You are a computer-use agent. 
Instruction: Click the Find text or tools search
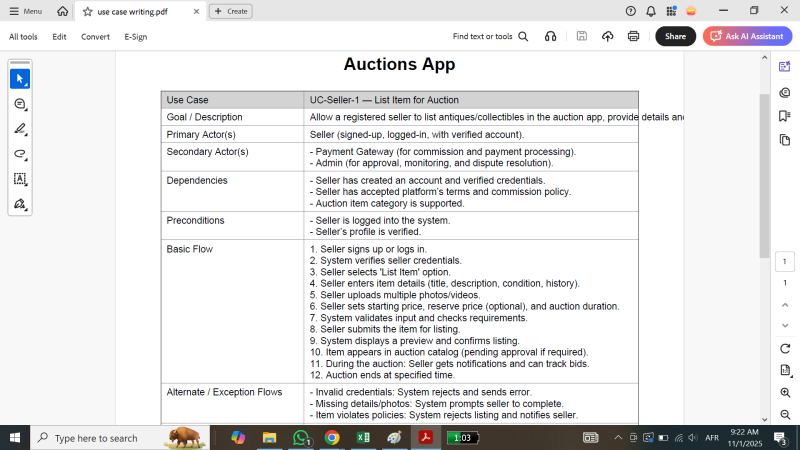490,37
